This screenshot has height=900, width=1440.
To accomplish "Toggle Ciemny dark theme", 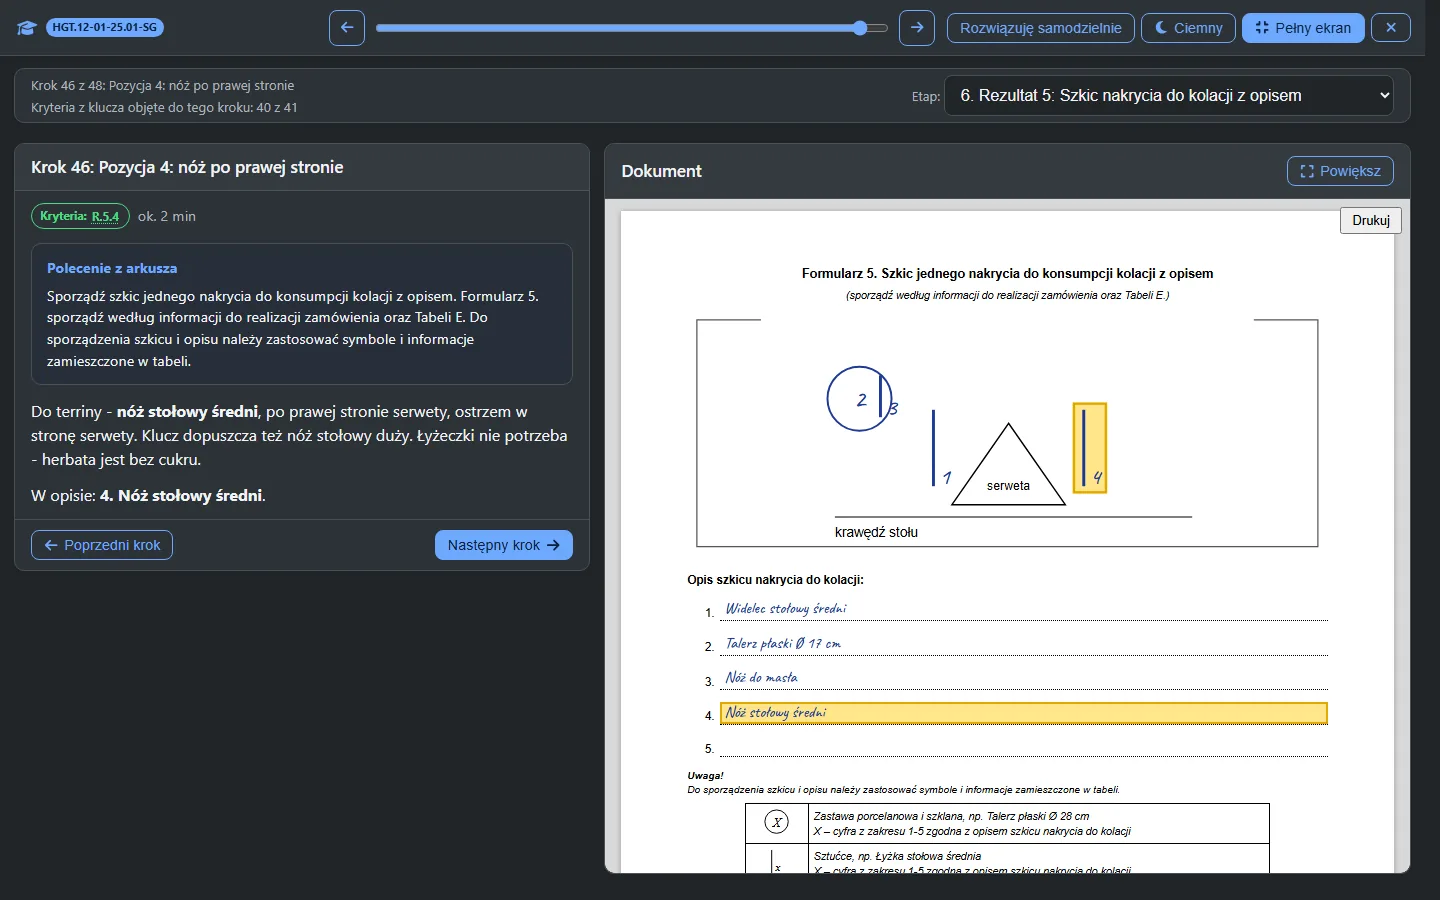I will tap(1189, 28).
